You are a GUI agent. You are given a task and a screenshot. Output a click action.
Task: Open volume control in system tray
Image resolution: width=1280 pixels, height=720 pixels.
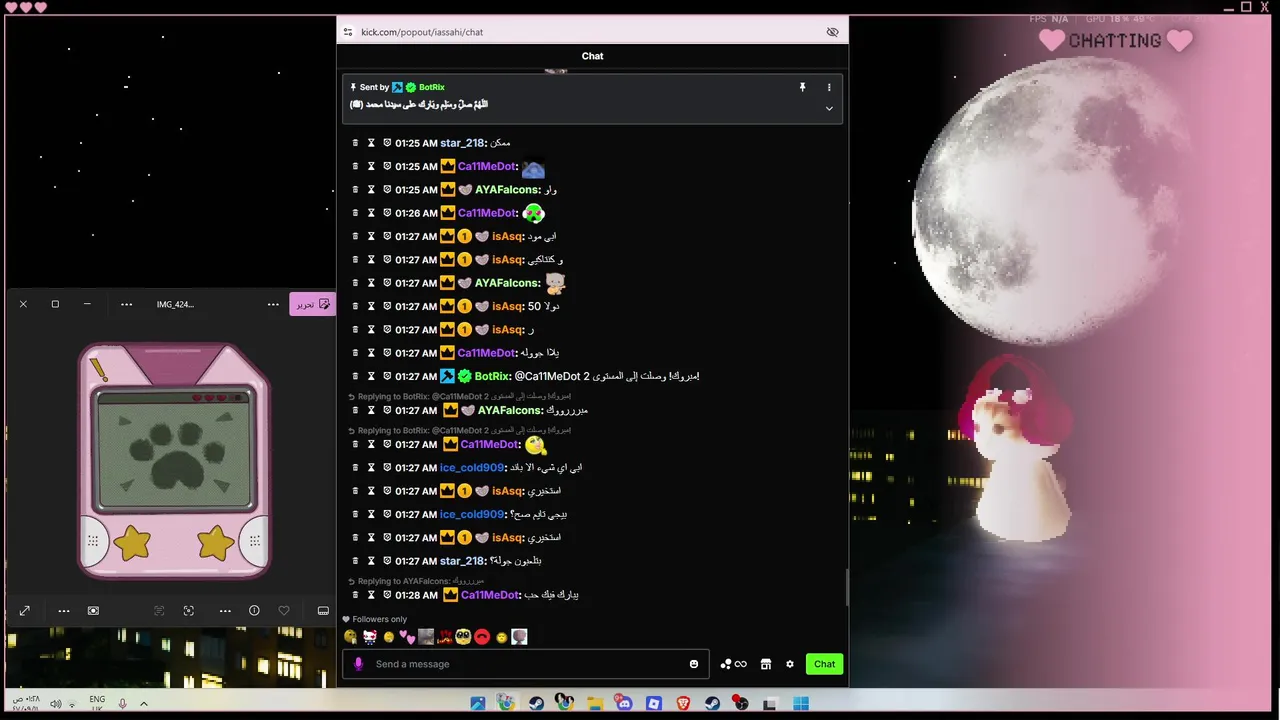tap(56, 704)
